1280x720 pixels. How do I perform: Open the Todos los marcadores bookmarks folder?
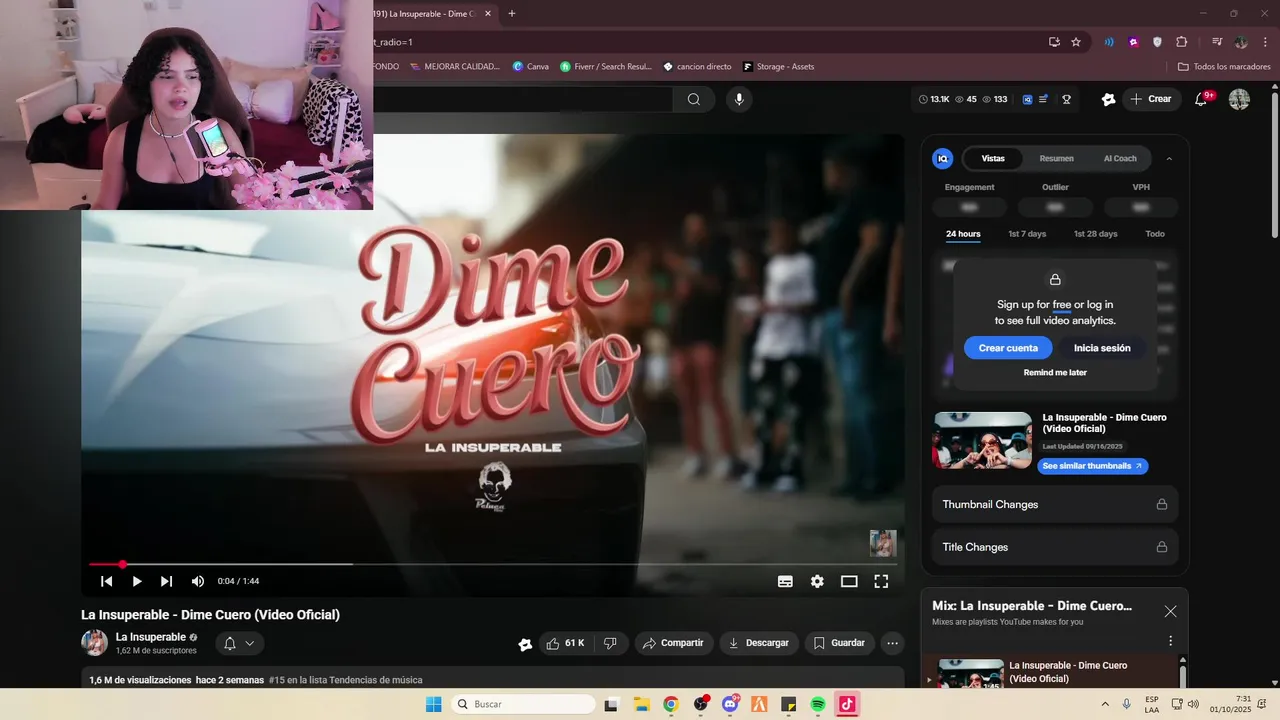1224,67
